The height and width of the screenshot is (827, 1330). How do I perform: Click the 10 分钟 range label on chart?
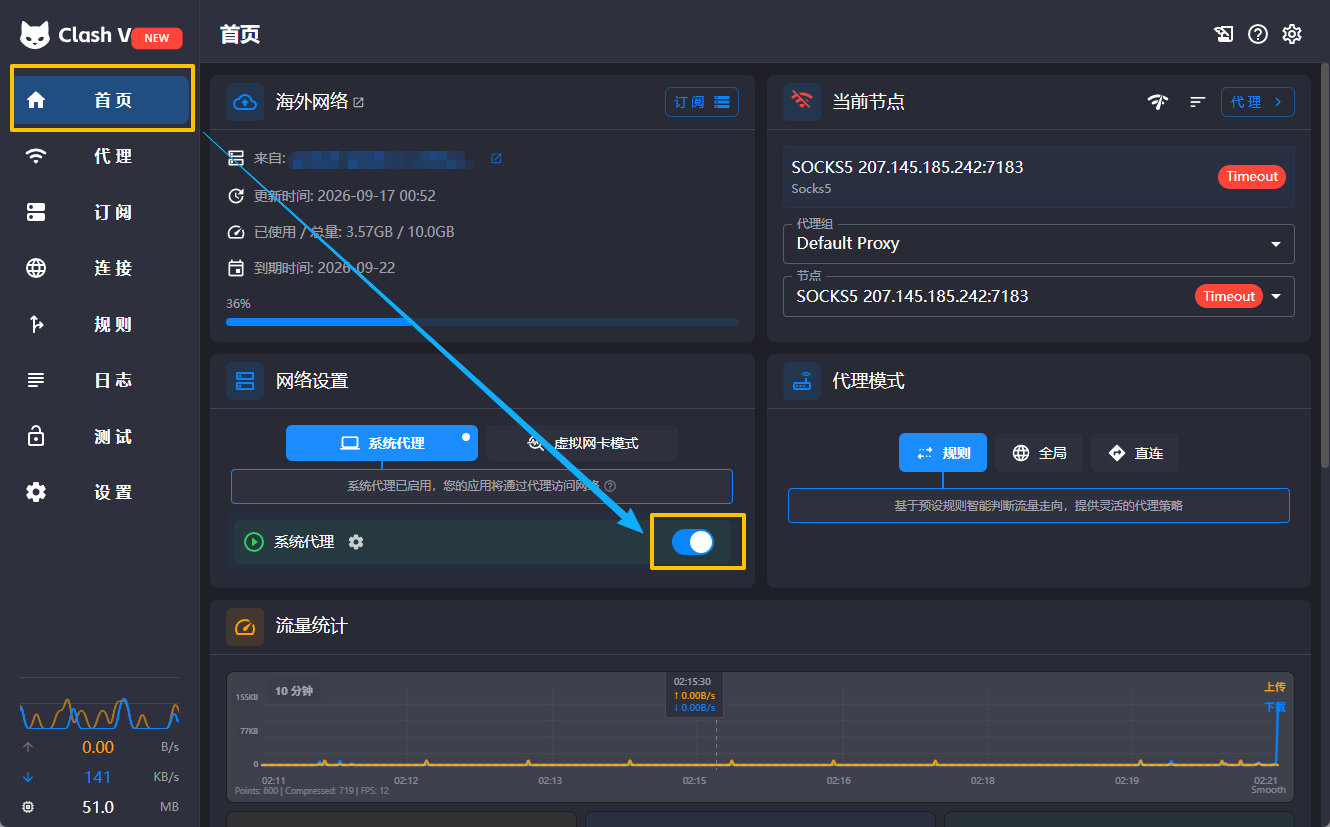tap(294, 691)
